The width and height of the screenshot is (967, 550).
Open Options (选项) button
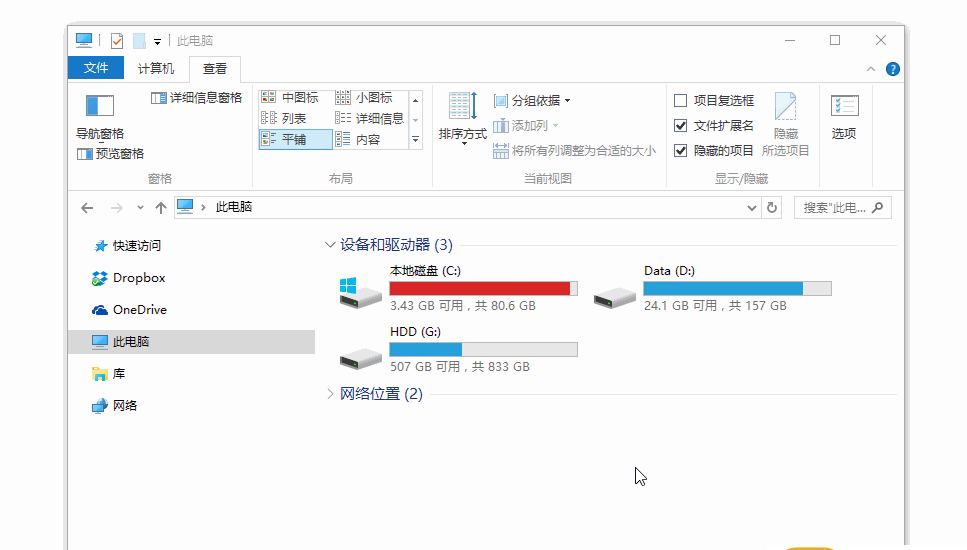coord(844,117)
